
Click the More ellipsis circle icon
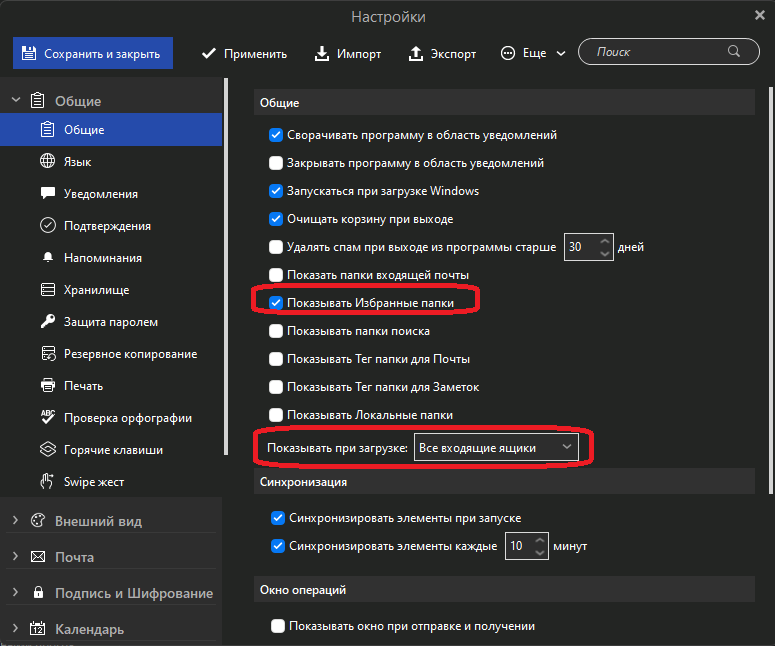coord(508,53)
